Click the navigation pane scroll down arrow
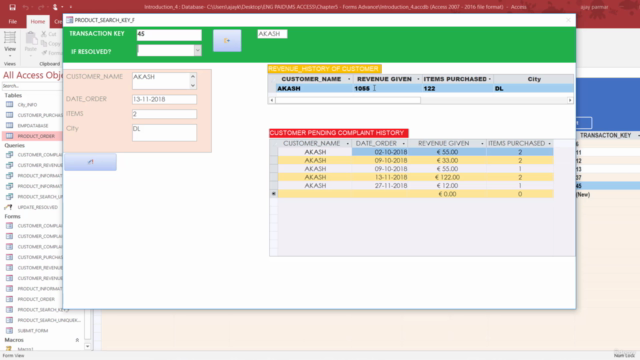This screenshot has width=640, height=360. point(87,346)
